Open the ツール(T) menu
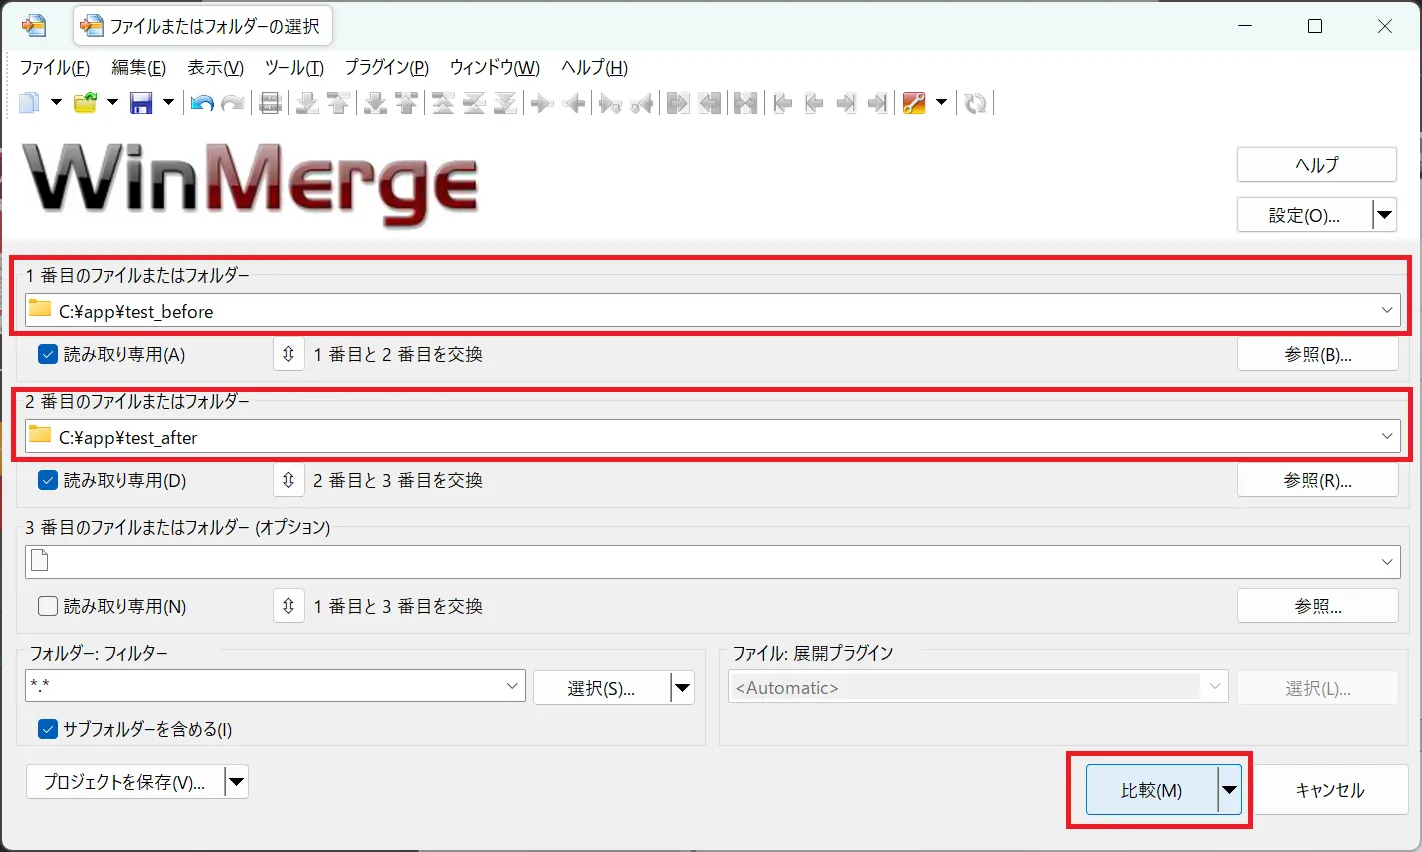The width and height of the screenshot is (1422, 852). [294, 68]
